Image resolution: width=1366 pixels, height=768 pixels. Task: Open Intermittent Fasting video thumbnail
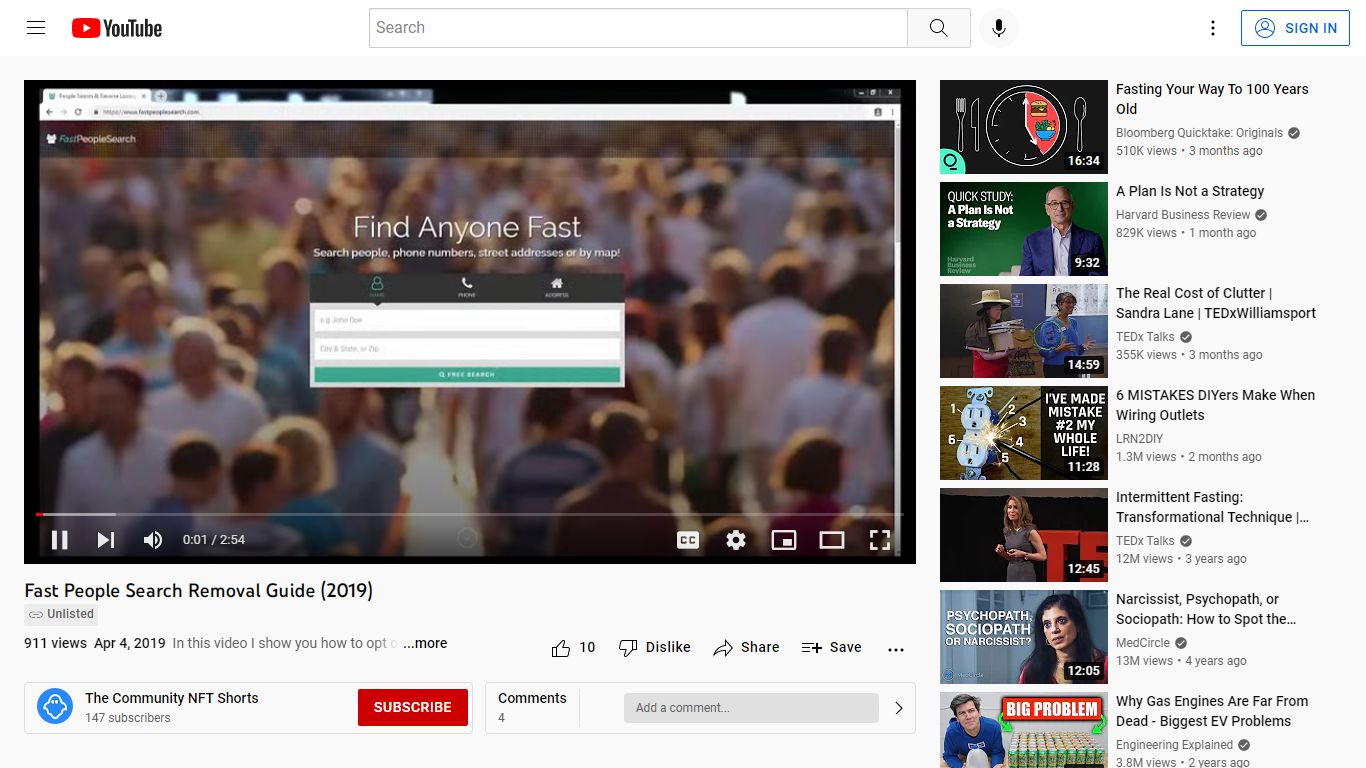pyautogui.click(x=1024, y=535)
